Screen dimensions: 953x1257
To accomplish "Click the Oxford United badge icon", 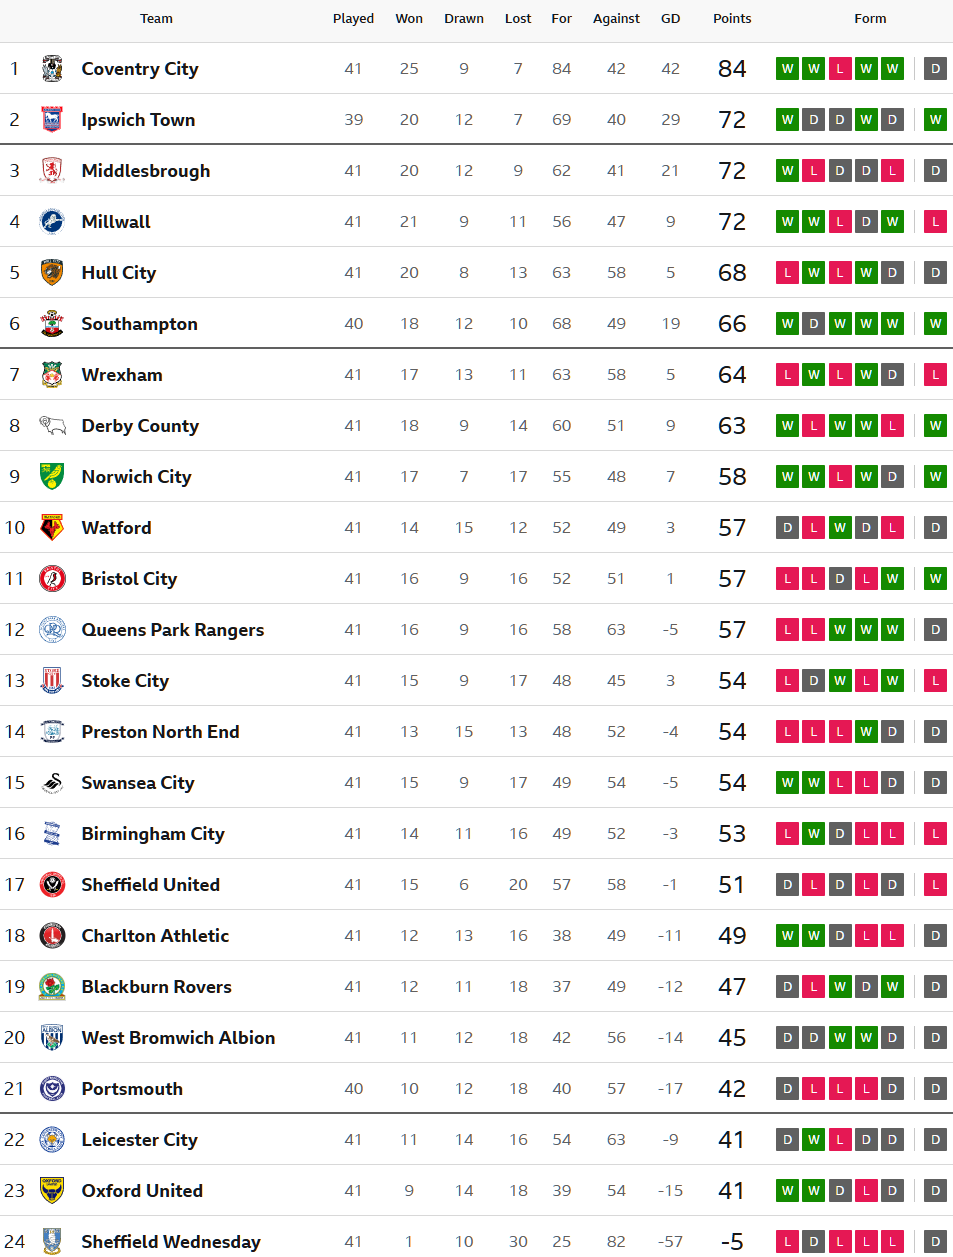I will coord(52,1191).
